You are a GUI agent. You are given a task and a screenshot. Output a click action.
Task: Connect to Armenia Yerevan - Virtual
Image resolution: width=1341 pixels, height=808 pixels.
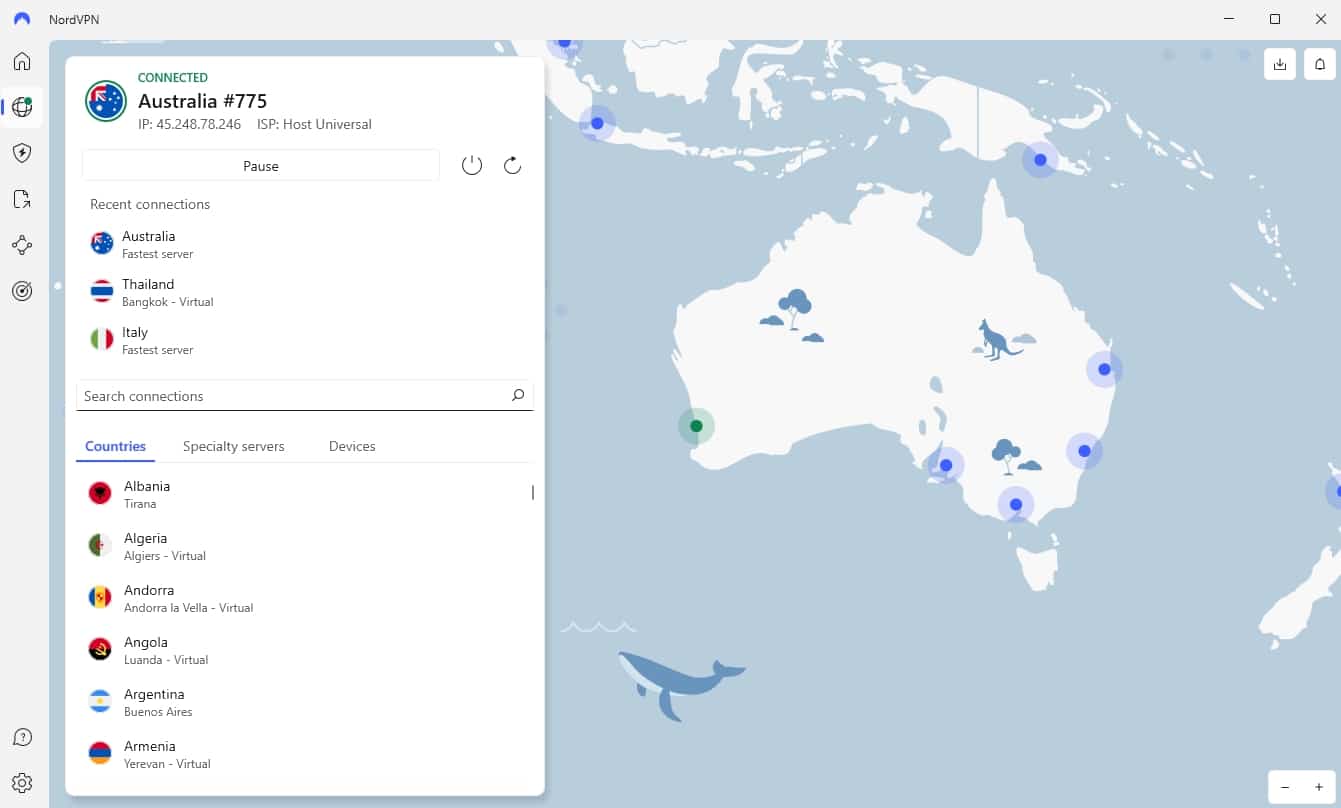tap(305, 754)
